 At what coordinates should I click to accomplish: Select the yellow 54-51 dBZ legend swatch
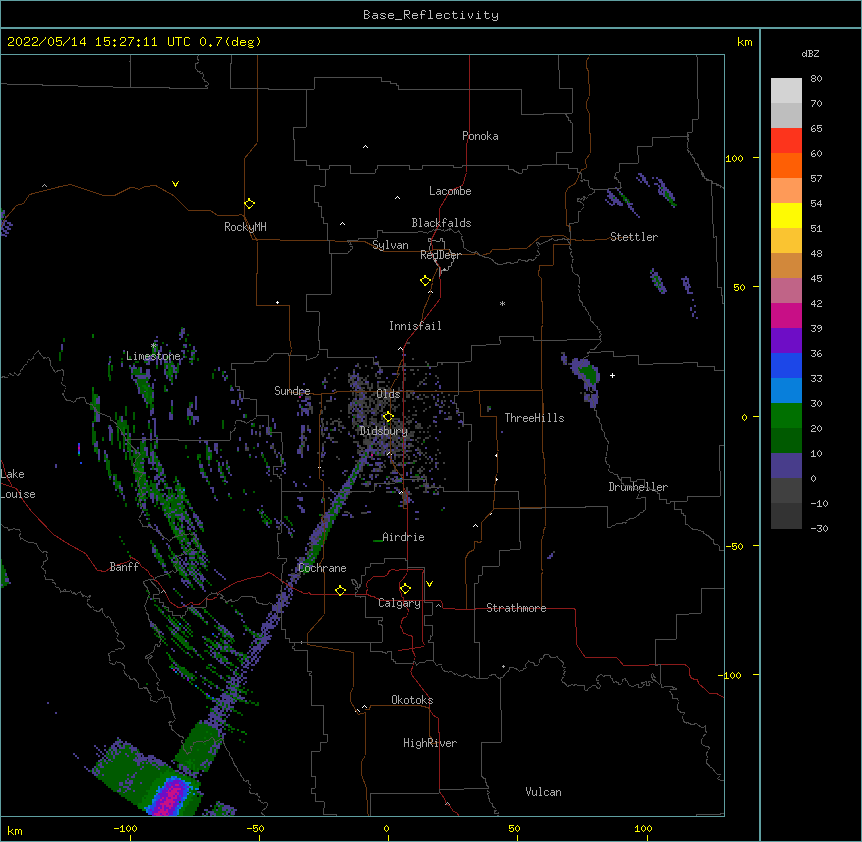pyautogui.click(x=786, y=215)
